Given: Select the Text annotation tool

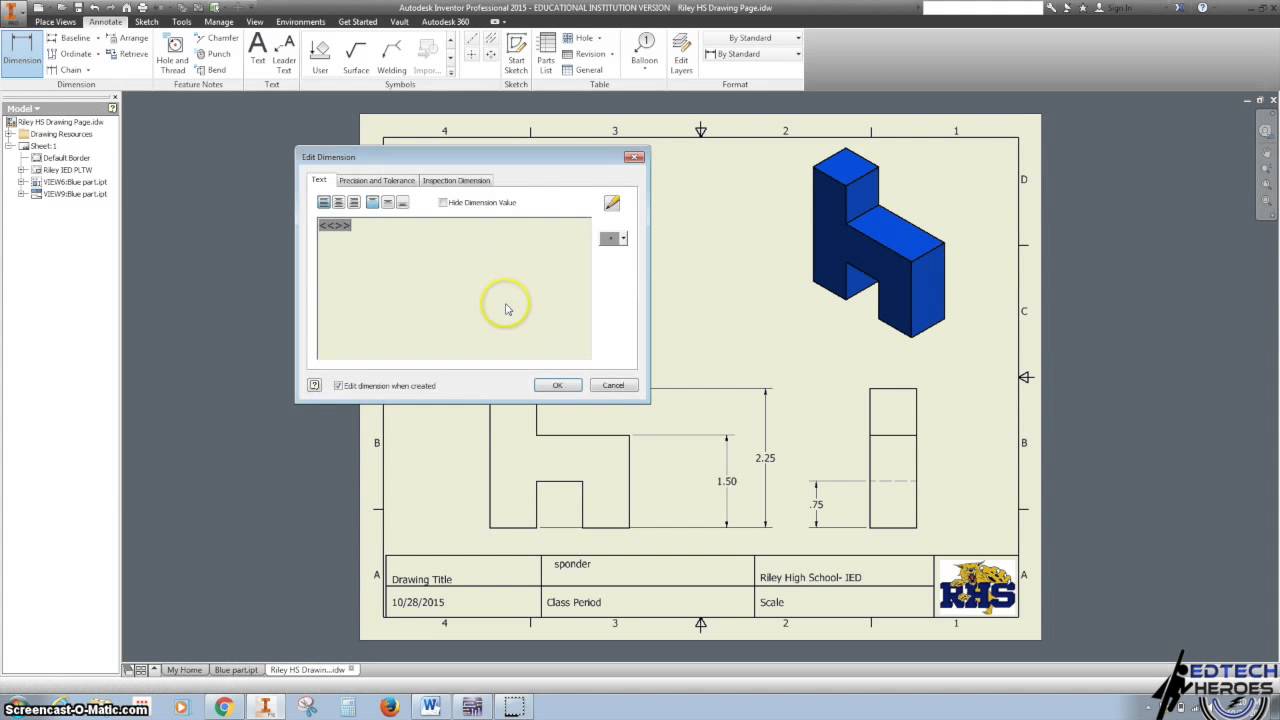Looking at the screenshot, I should (258, 49).
